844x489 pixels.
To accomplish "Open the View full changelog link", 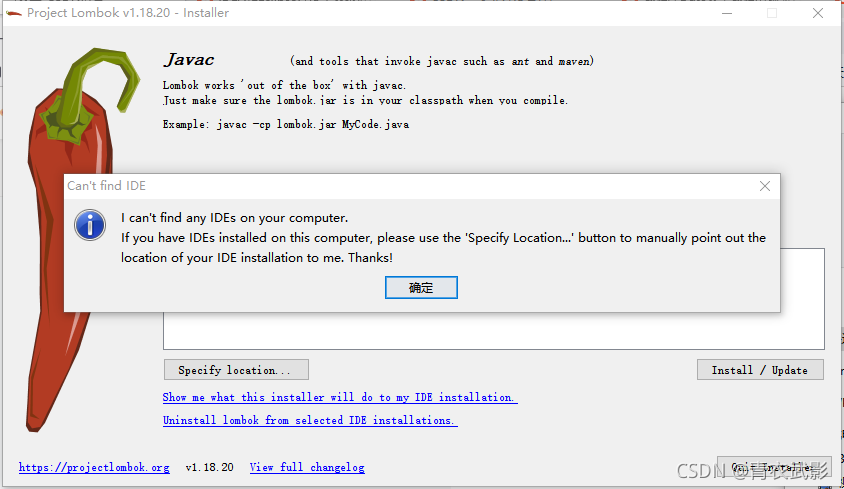I will pyautogui.click(x=307, y=467).
